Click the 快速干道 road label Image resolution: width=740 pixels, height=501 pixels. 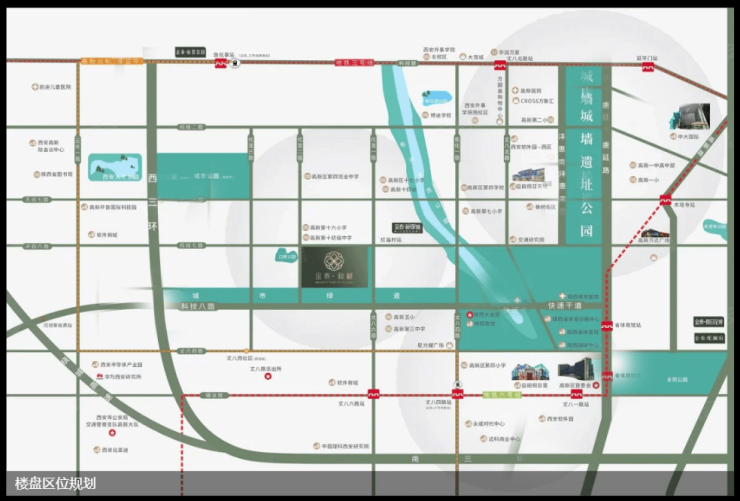[x=564, y=306]
